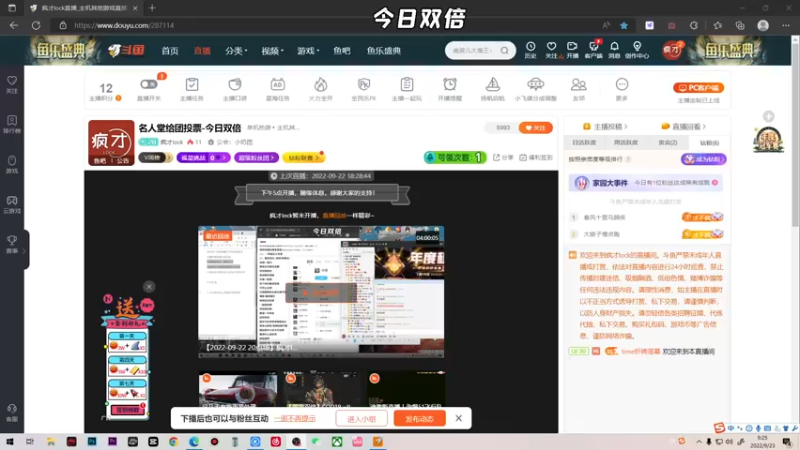The width and height of the screenshot is (800, 450).
Task: Switch to the 日活跃度 tab
Action: point(584,143)
